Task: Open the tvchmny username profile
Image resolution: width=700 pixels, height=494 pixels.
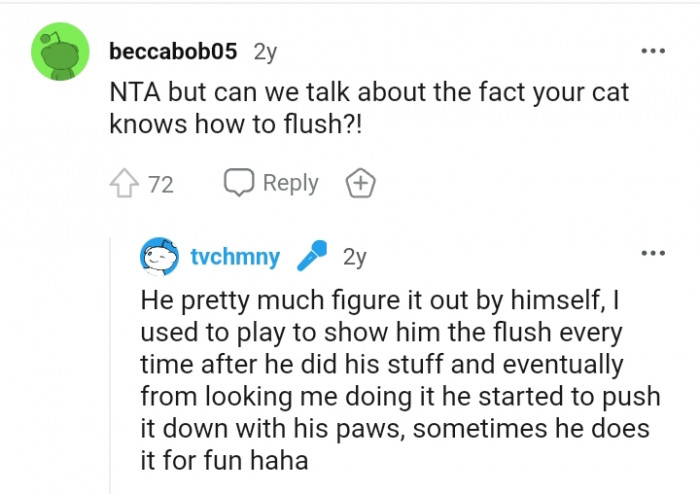Action: (x=235, y=257)
